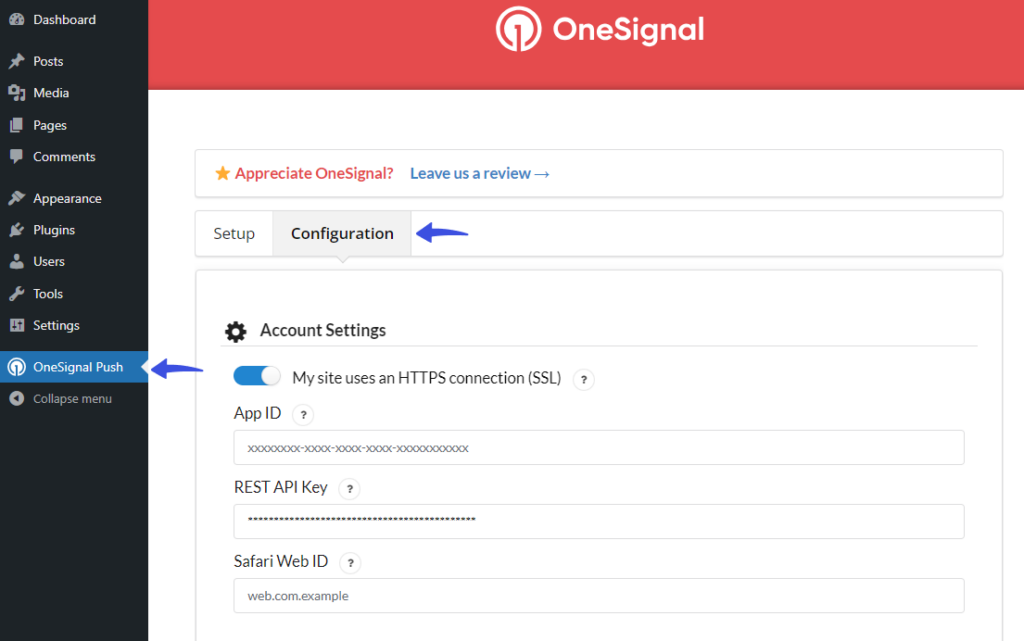Click the My site uses an HTTPS label
The height and width of the screenshot is (641, 1024).
click(x=426, y=378)
